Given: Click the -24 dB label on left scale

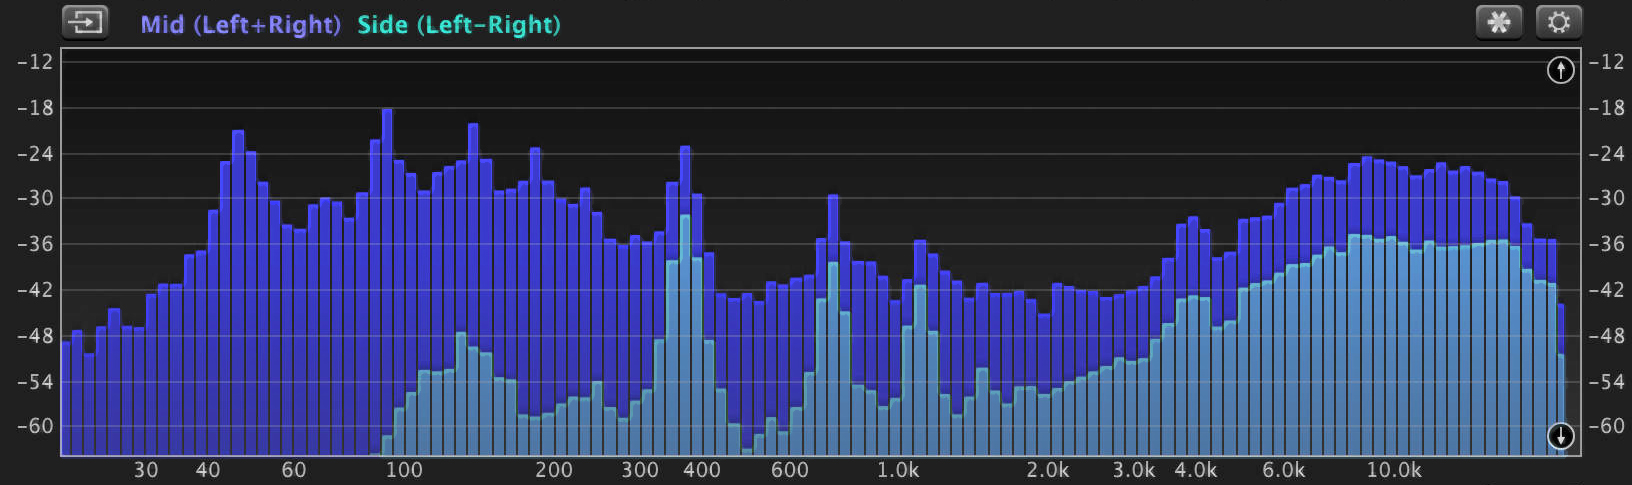Looking at the screenshot, I should coord(35,154).
